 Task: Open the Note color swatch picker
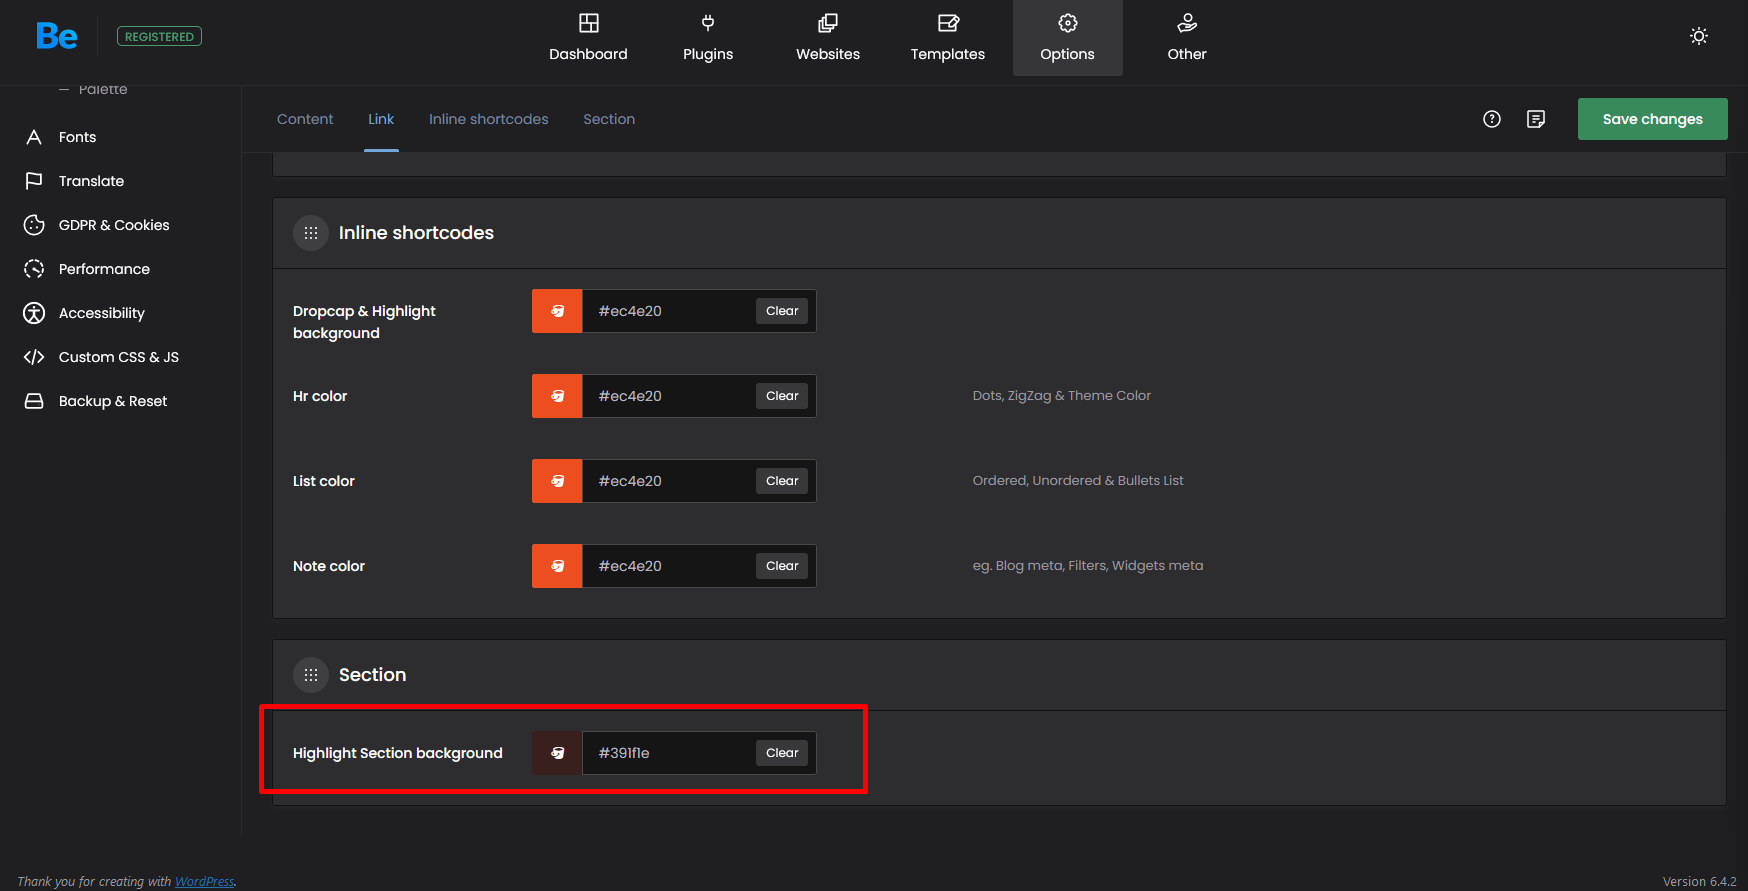[x=557, y=566]
